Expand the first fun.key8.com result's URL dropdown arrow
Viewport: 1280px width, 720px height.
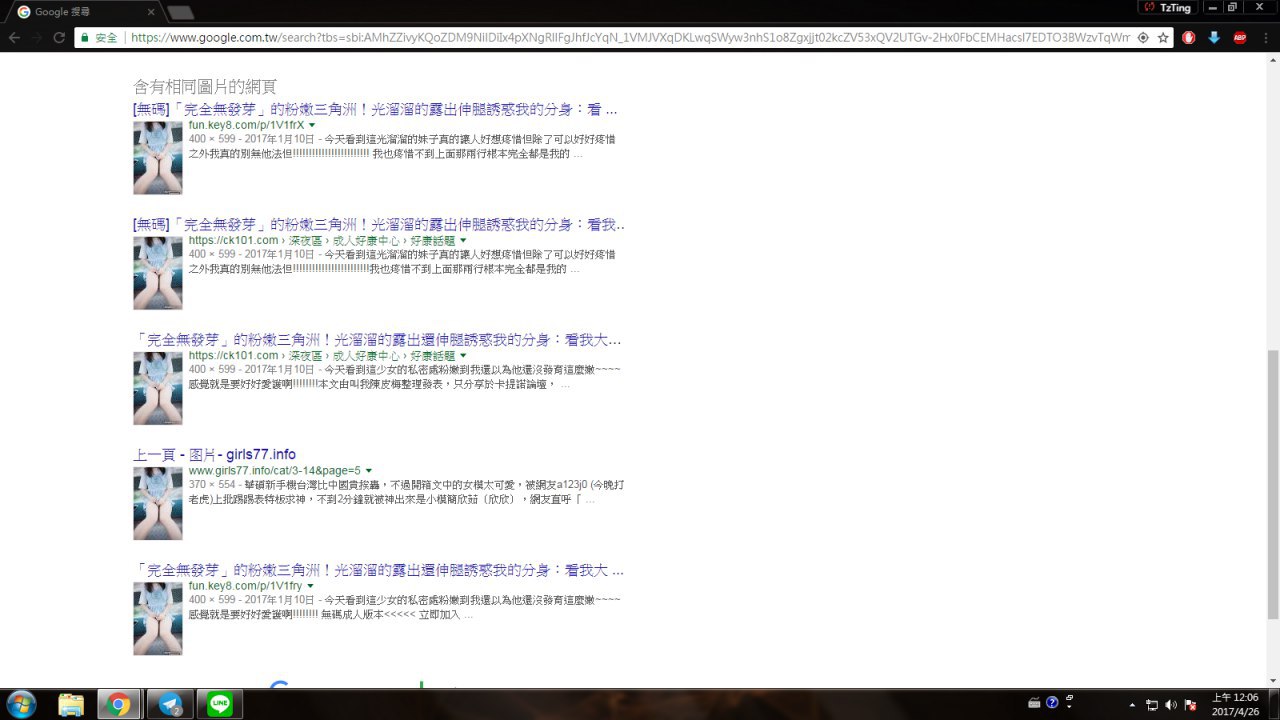[312, 125]
